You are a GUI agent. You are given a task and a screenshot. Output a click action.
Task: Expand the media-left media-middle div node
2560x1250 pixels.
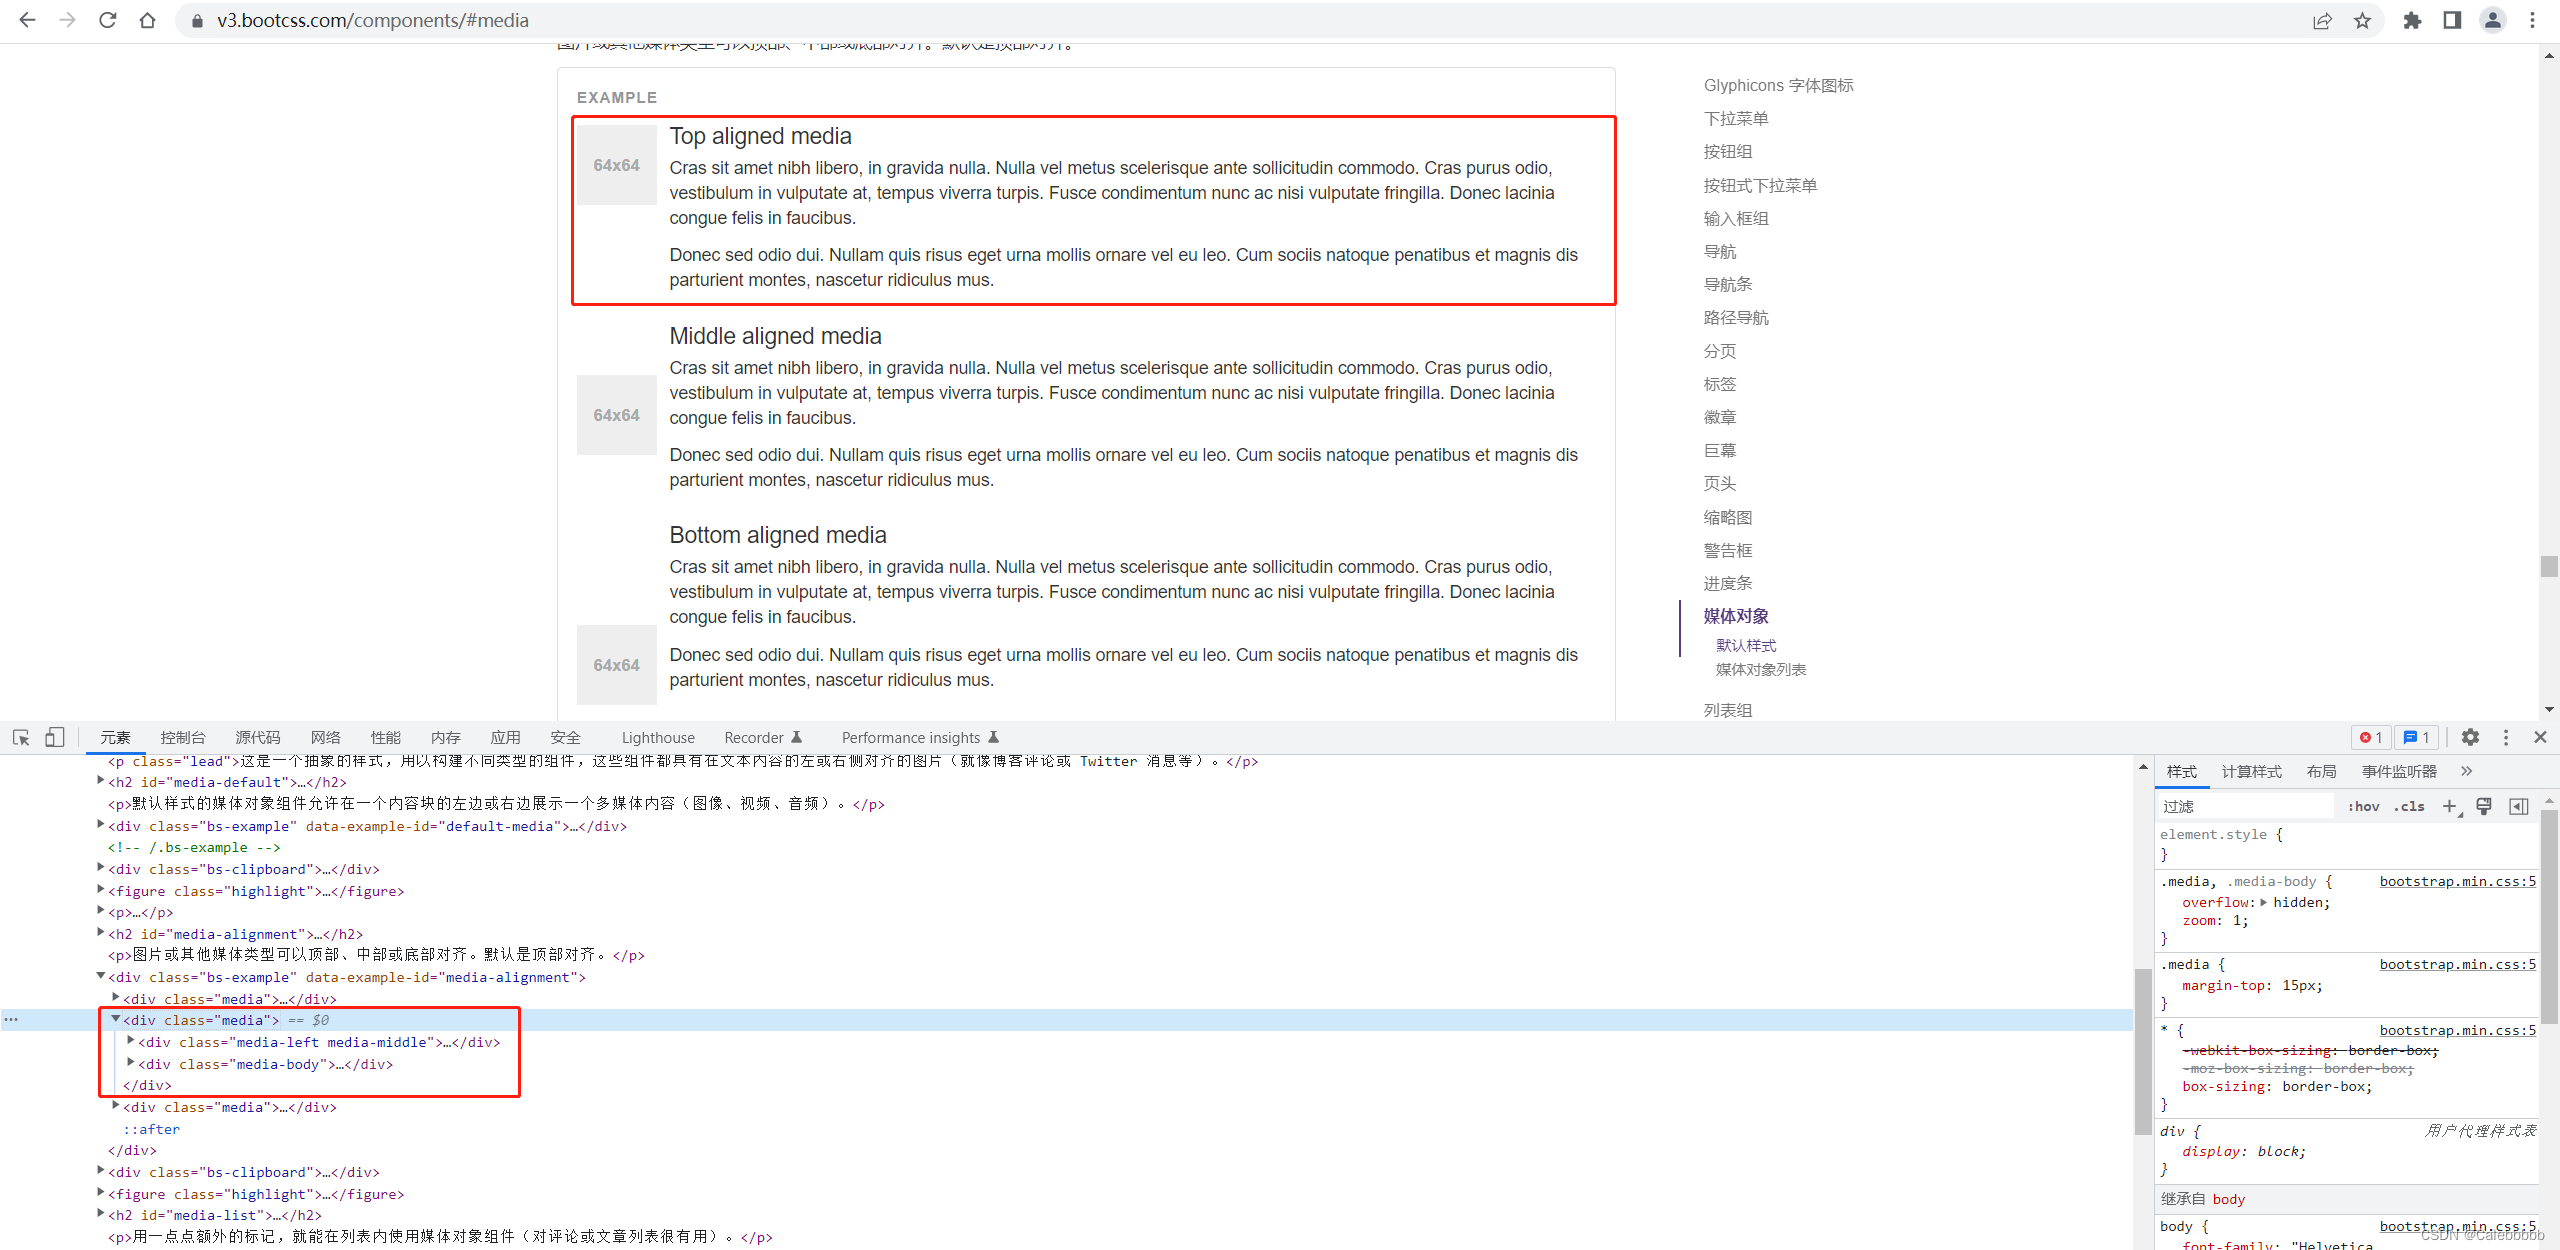[131, 1041]
